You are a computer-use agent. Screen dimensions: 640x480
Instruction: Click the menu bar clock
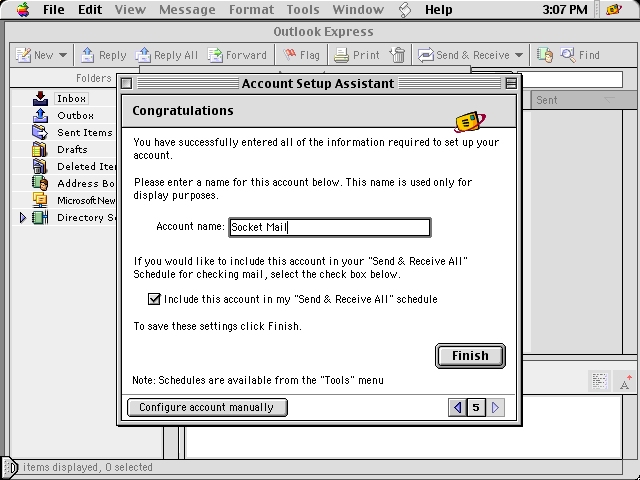565,9
